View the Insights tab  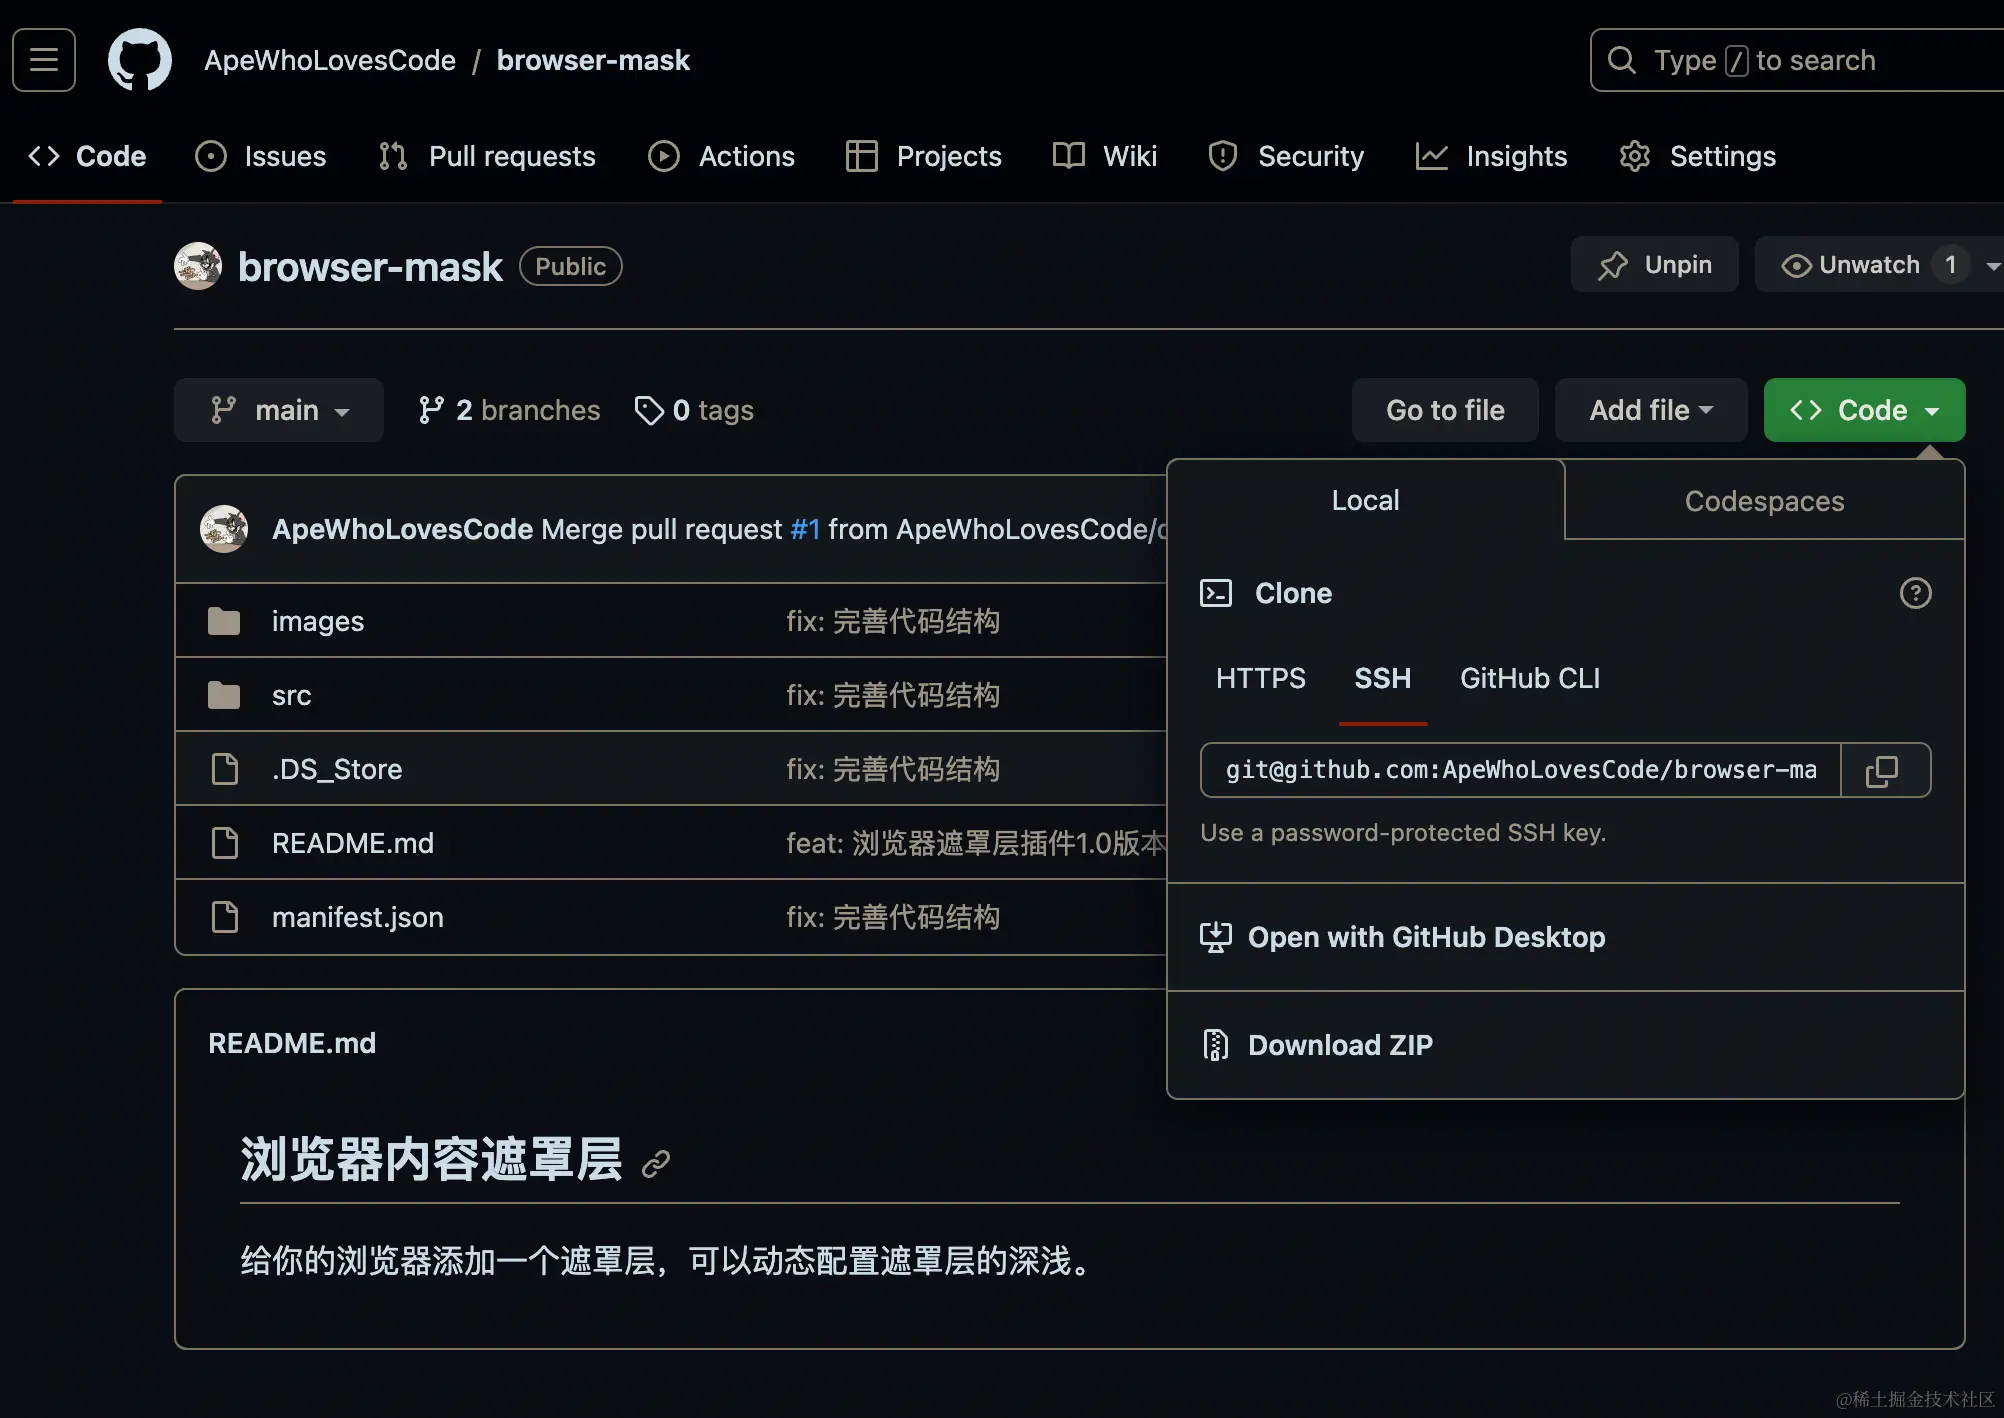[x=1491, y=156]
